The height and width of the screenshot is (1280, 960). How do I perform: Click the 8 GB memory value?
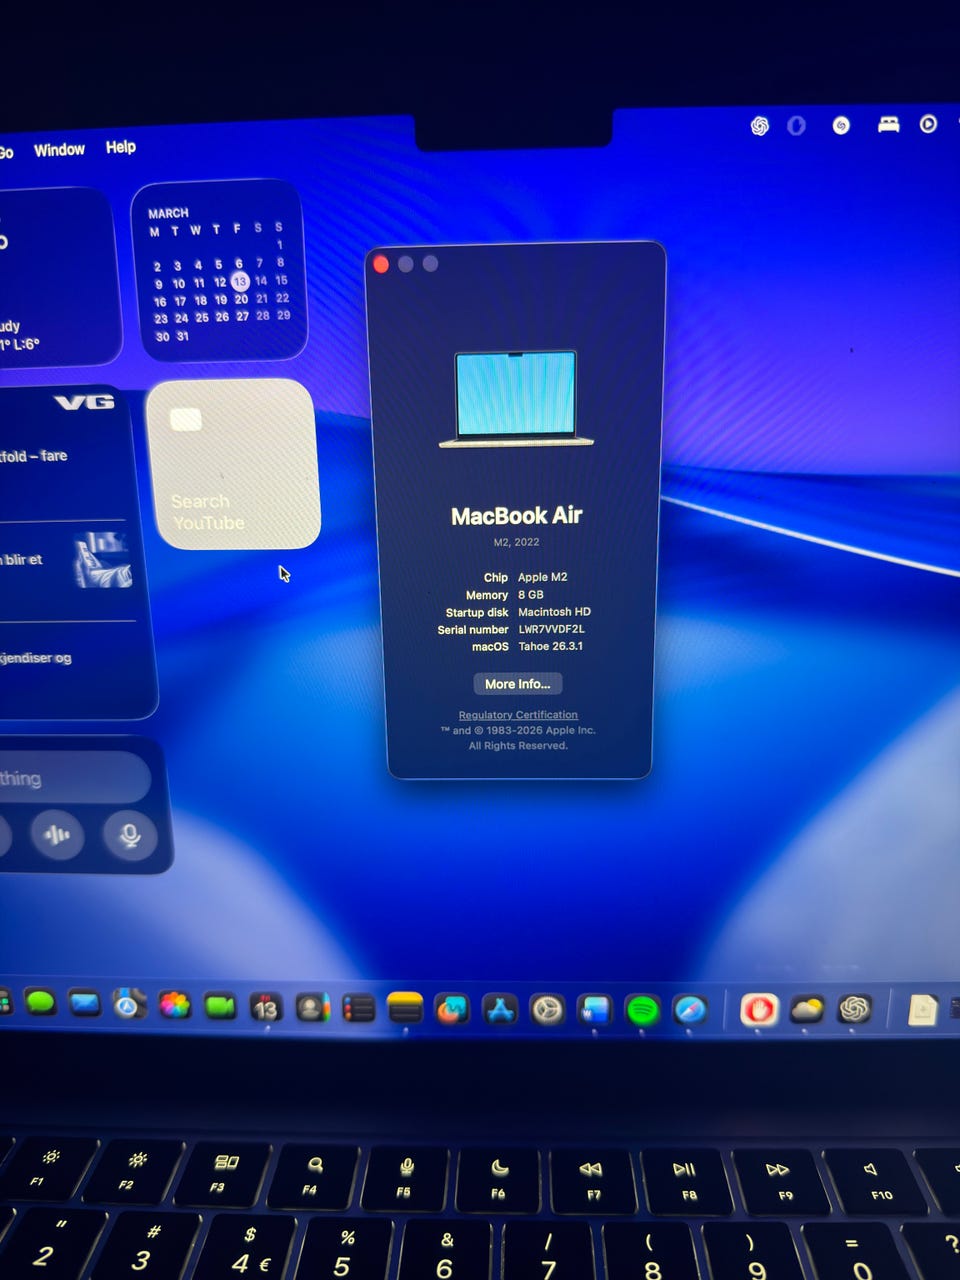coord(531,594)
